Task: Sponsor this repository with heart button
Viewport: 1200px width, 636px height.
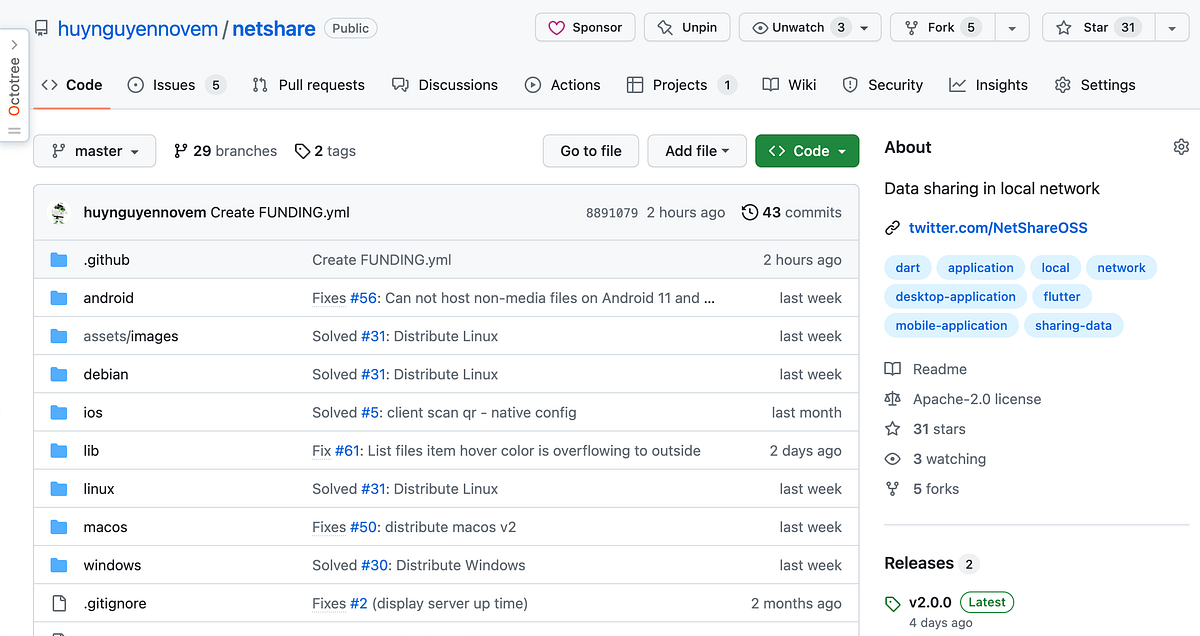Action: coord(585,28)
